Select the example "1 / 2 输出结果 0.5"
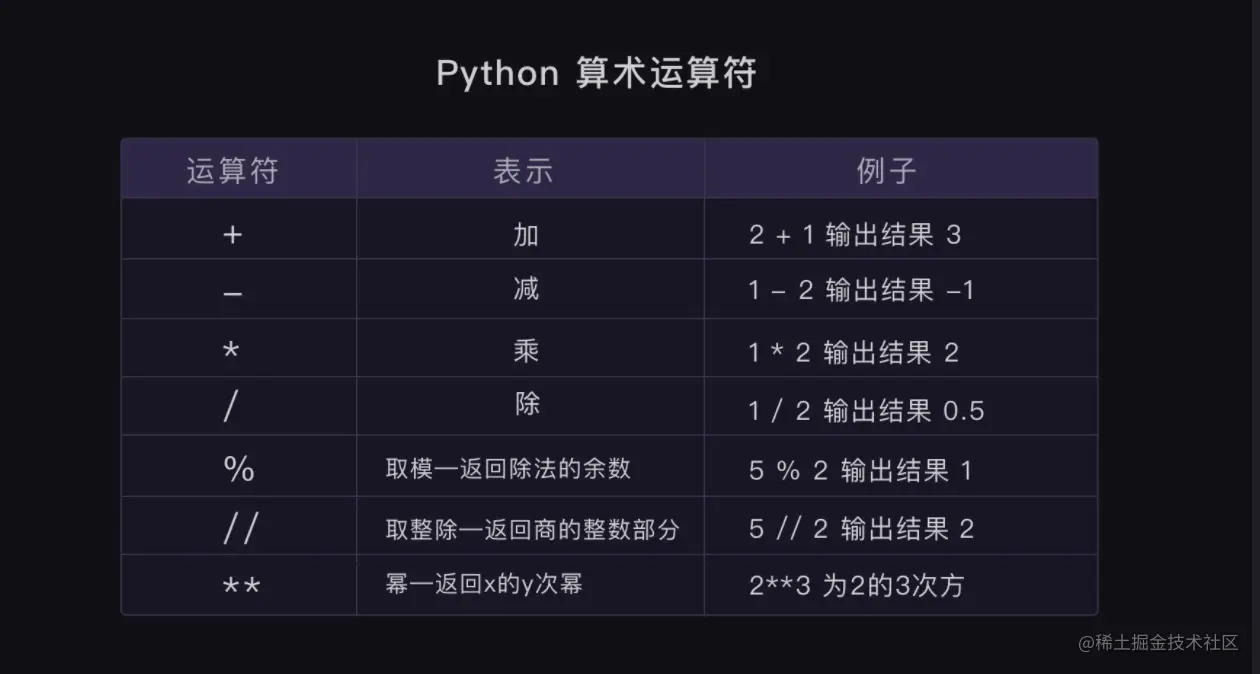Image resolution: width=1260 pixels, height=674 pixels. tap(866, 410)
